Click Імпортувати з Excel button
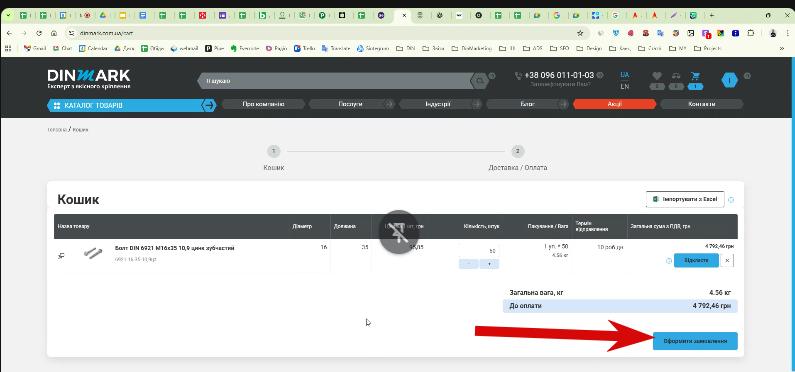The height and width of the screenshot is (372, 795). point(685,199)
